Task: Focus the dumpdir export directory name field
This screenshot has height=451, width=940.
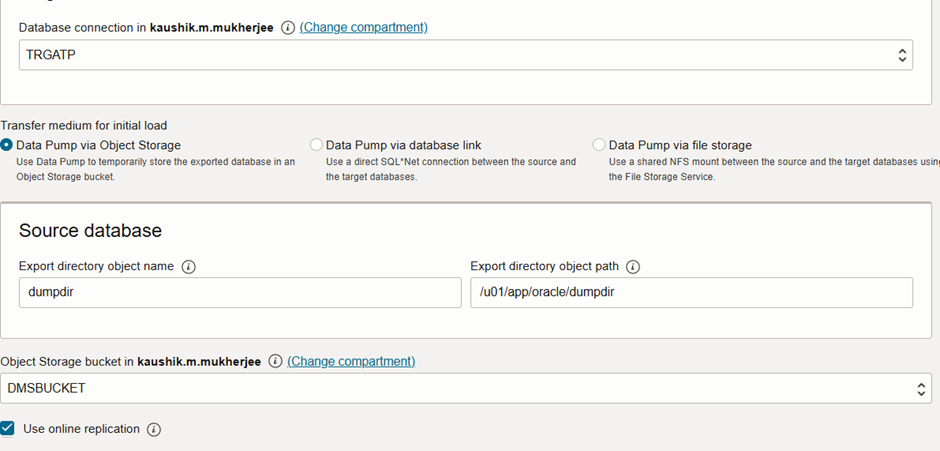Action: [240, 293]
